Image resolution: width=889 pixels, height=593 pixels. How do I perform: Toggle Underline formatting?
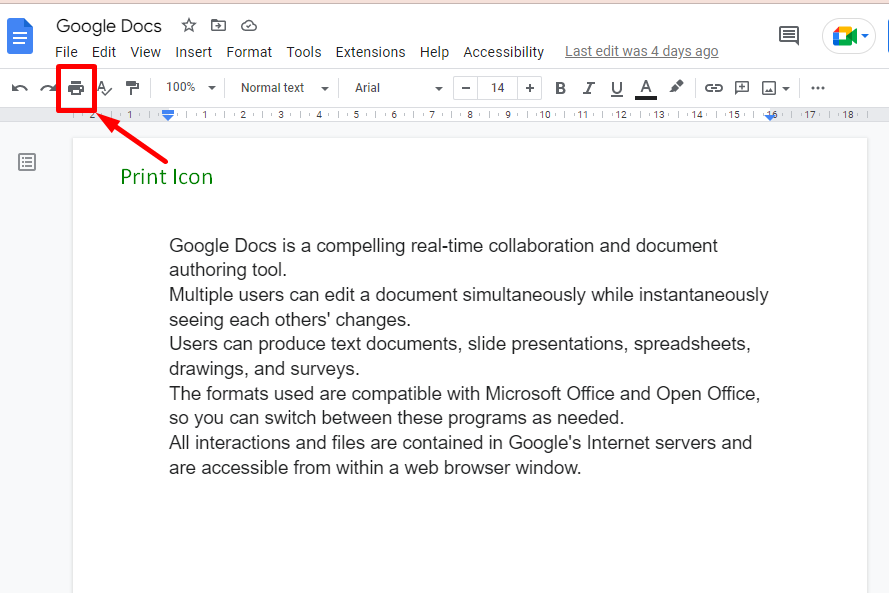point(617,88)
